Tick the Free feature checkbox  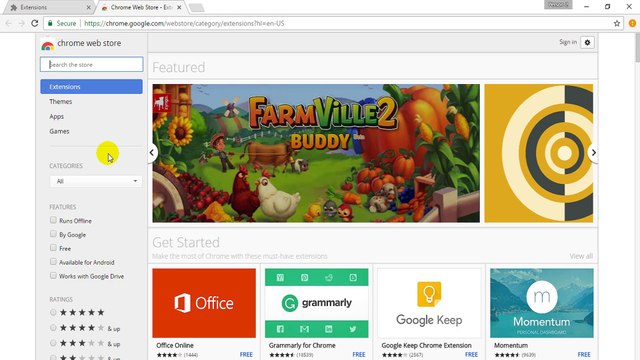click(53, 248)
